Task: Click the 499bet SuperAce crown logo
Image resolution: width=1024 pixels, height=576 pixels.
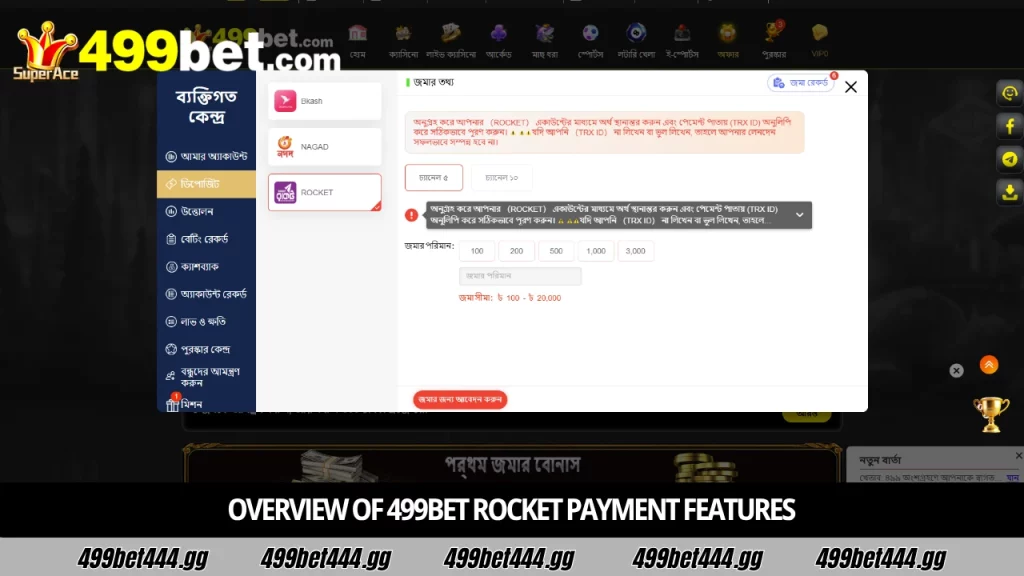Action: (x=44, y=52)
